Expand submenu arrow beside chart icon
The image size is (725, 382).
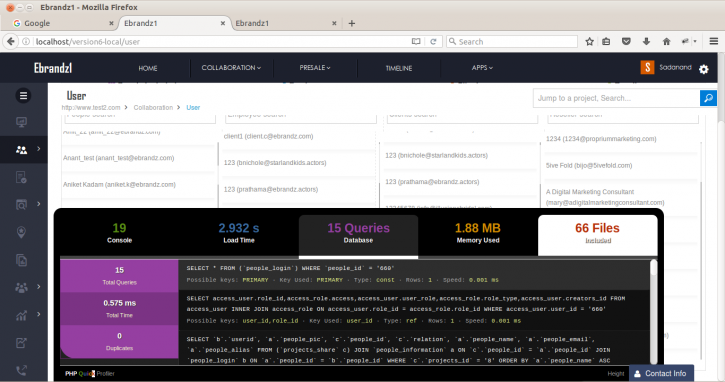(39, 314)
